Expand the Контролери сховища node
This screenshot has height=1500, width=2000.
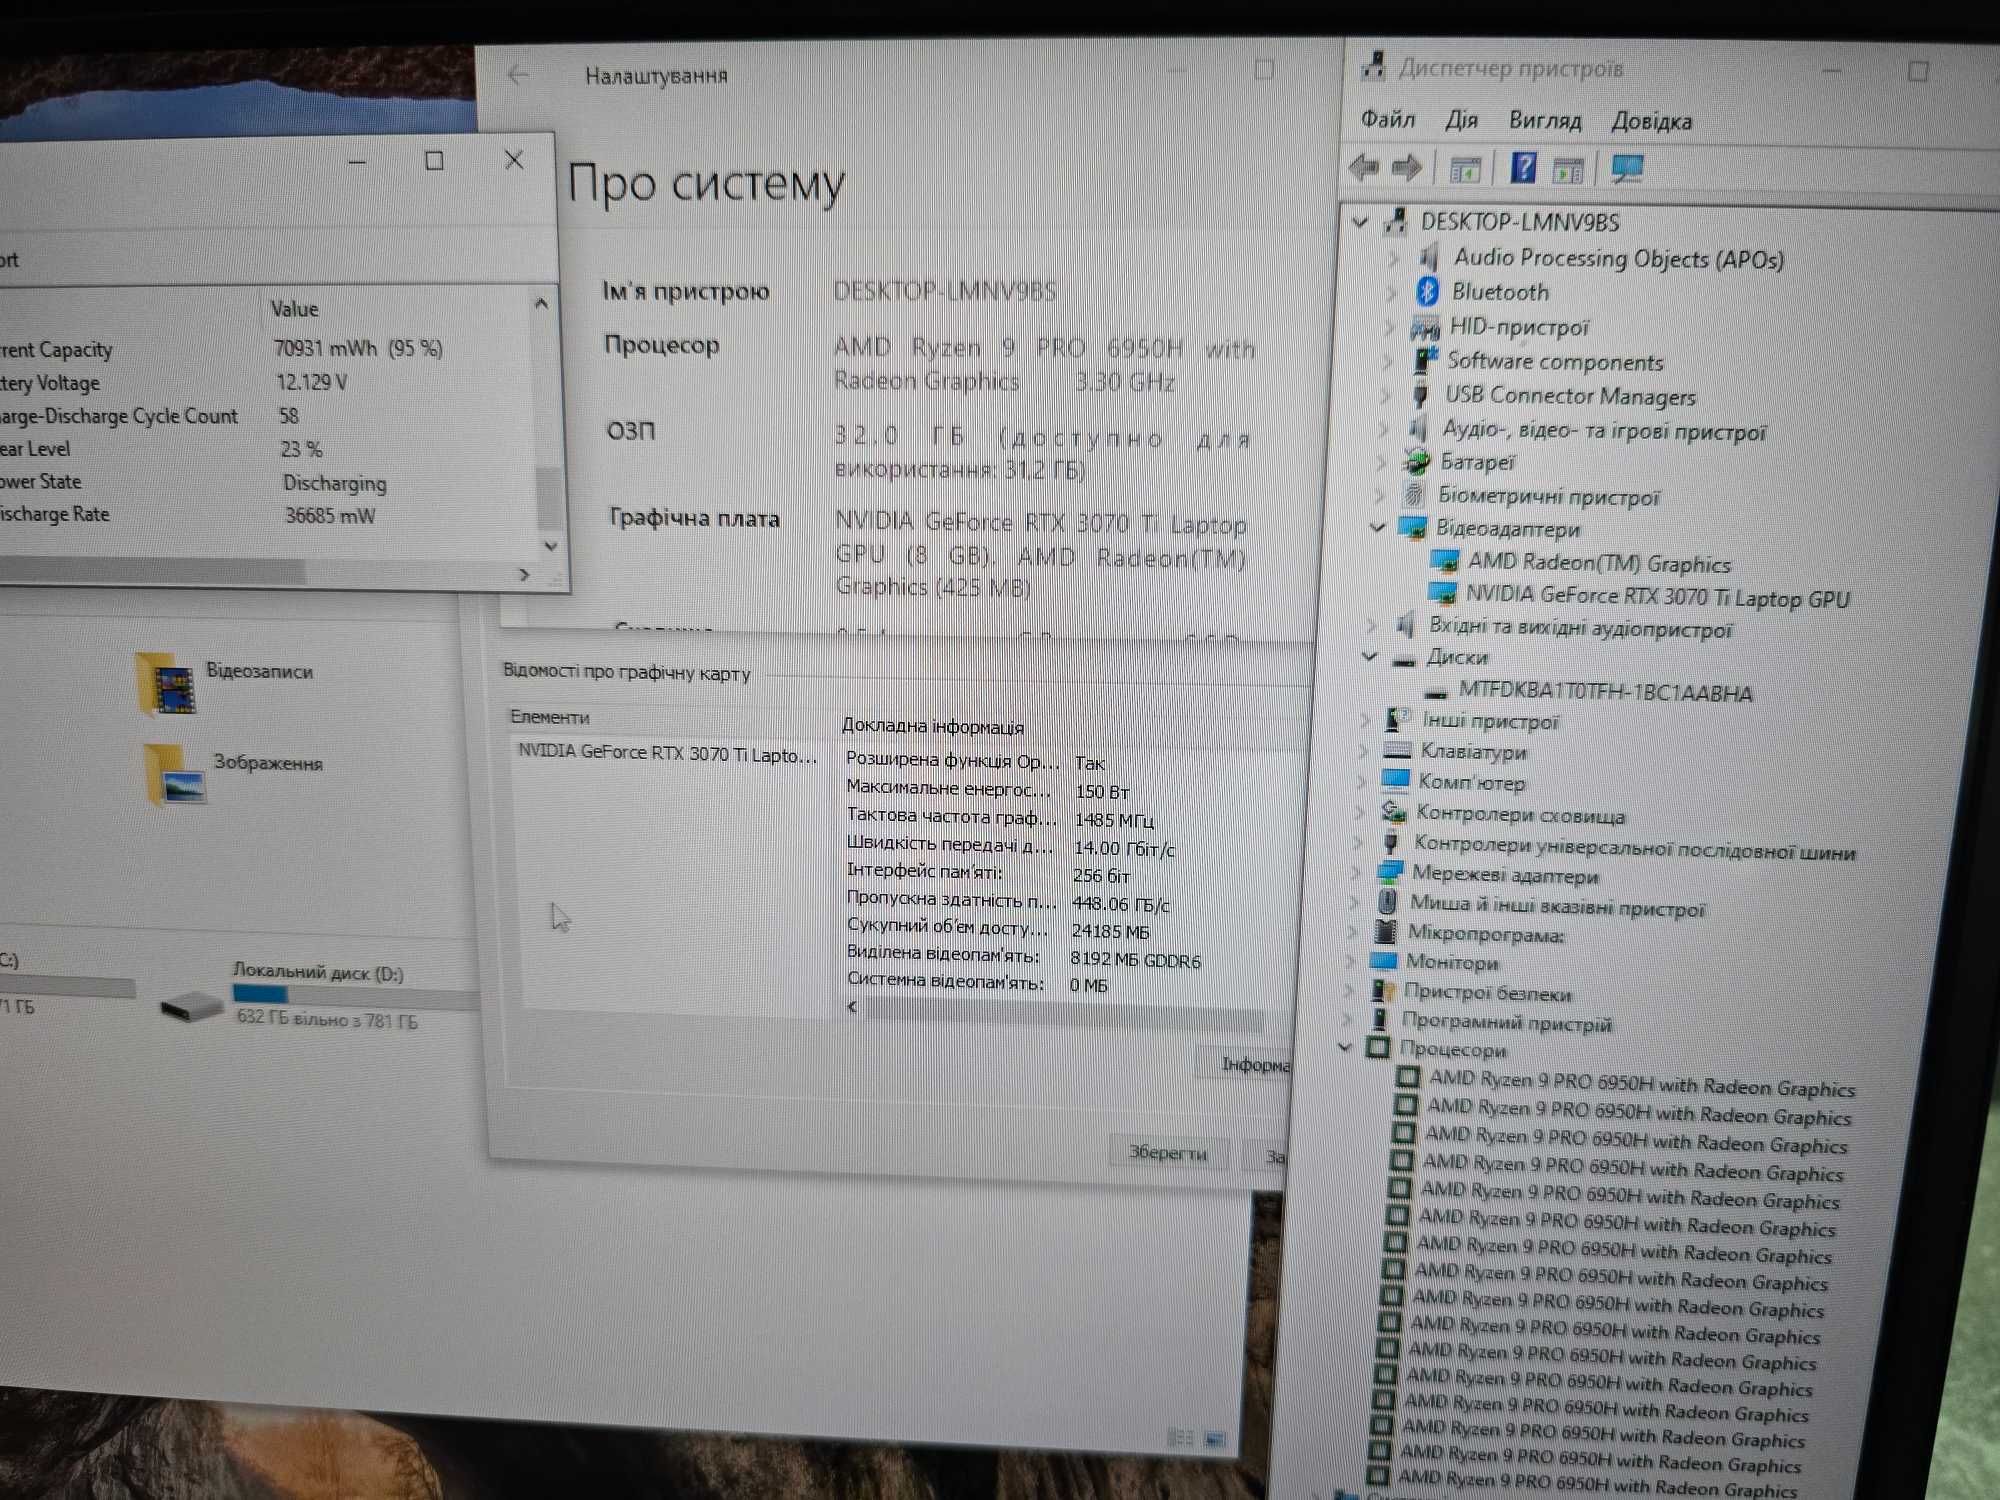pyautogui.click(x=1360, y=811)
